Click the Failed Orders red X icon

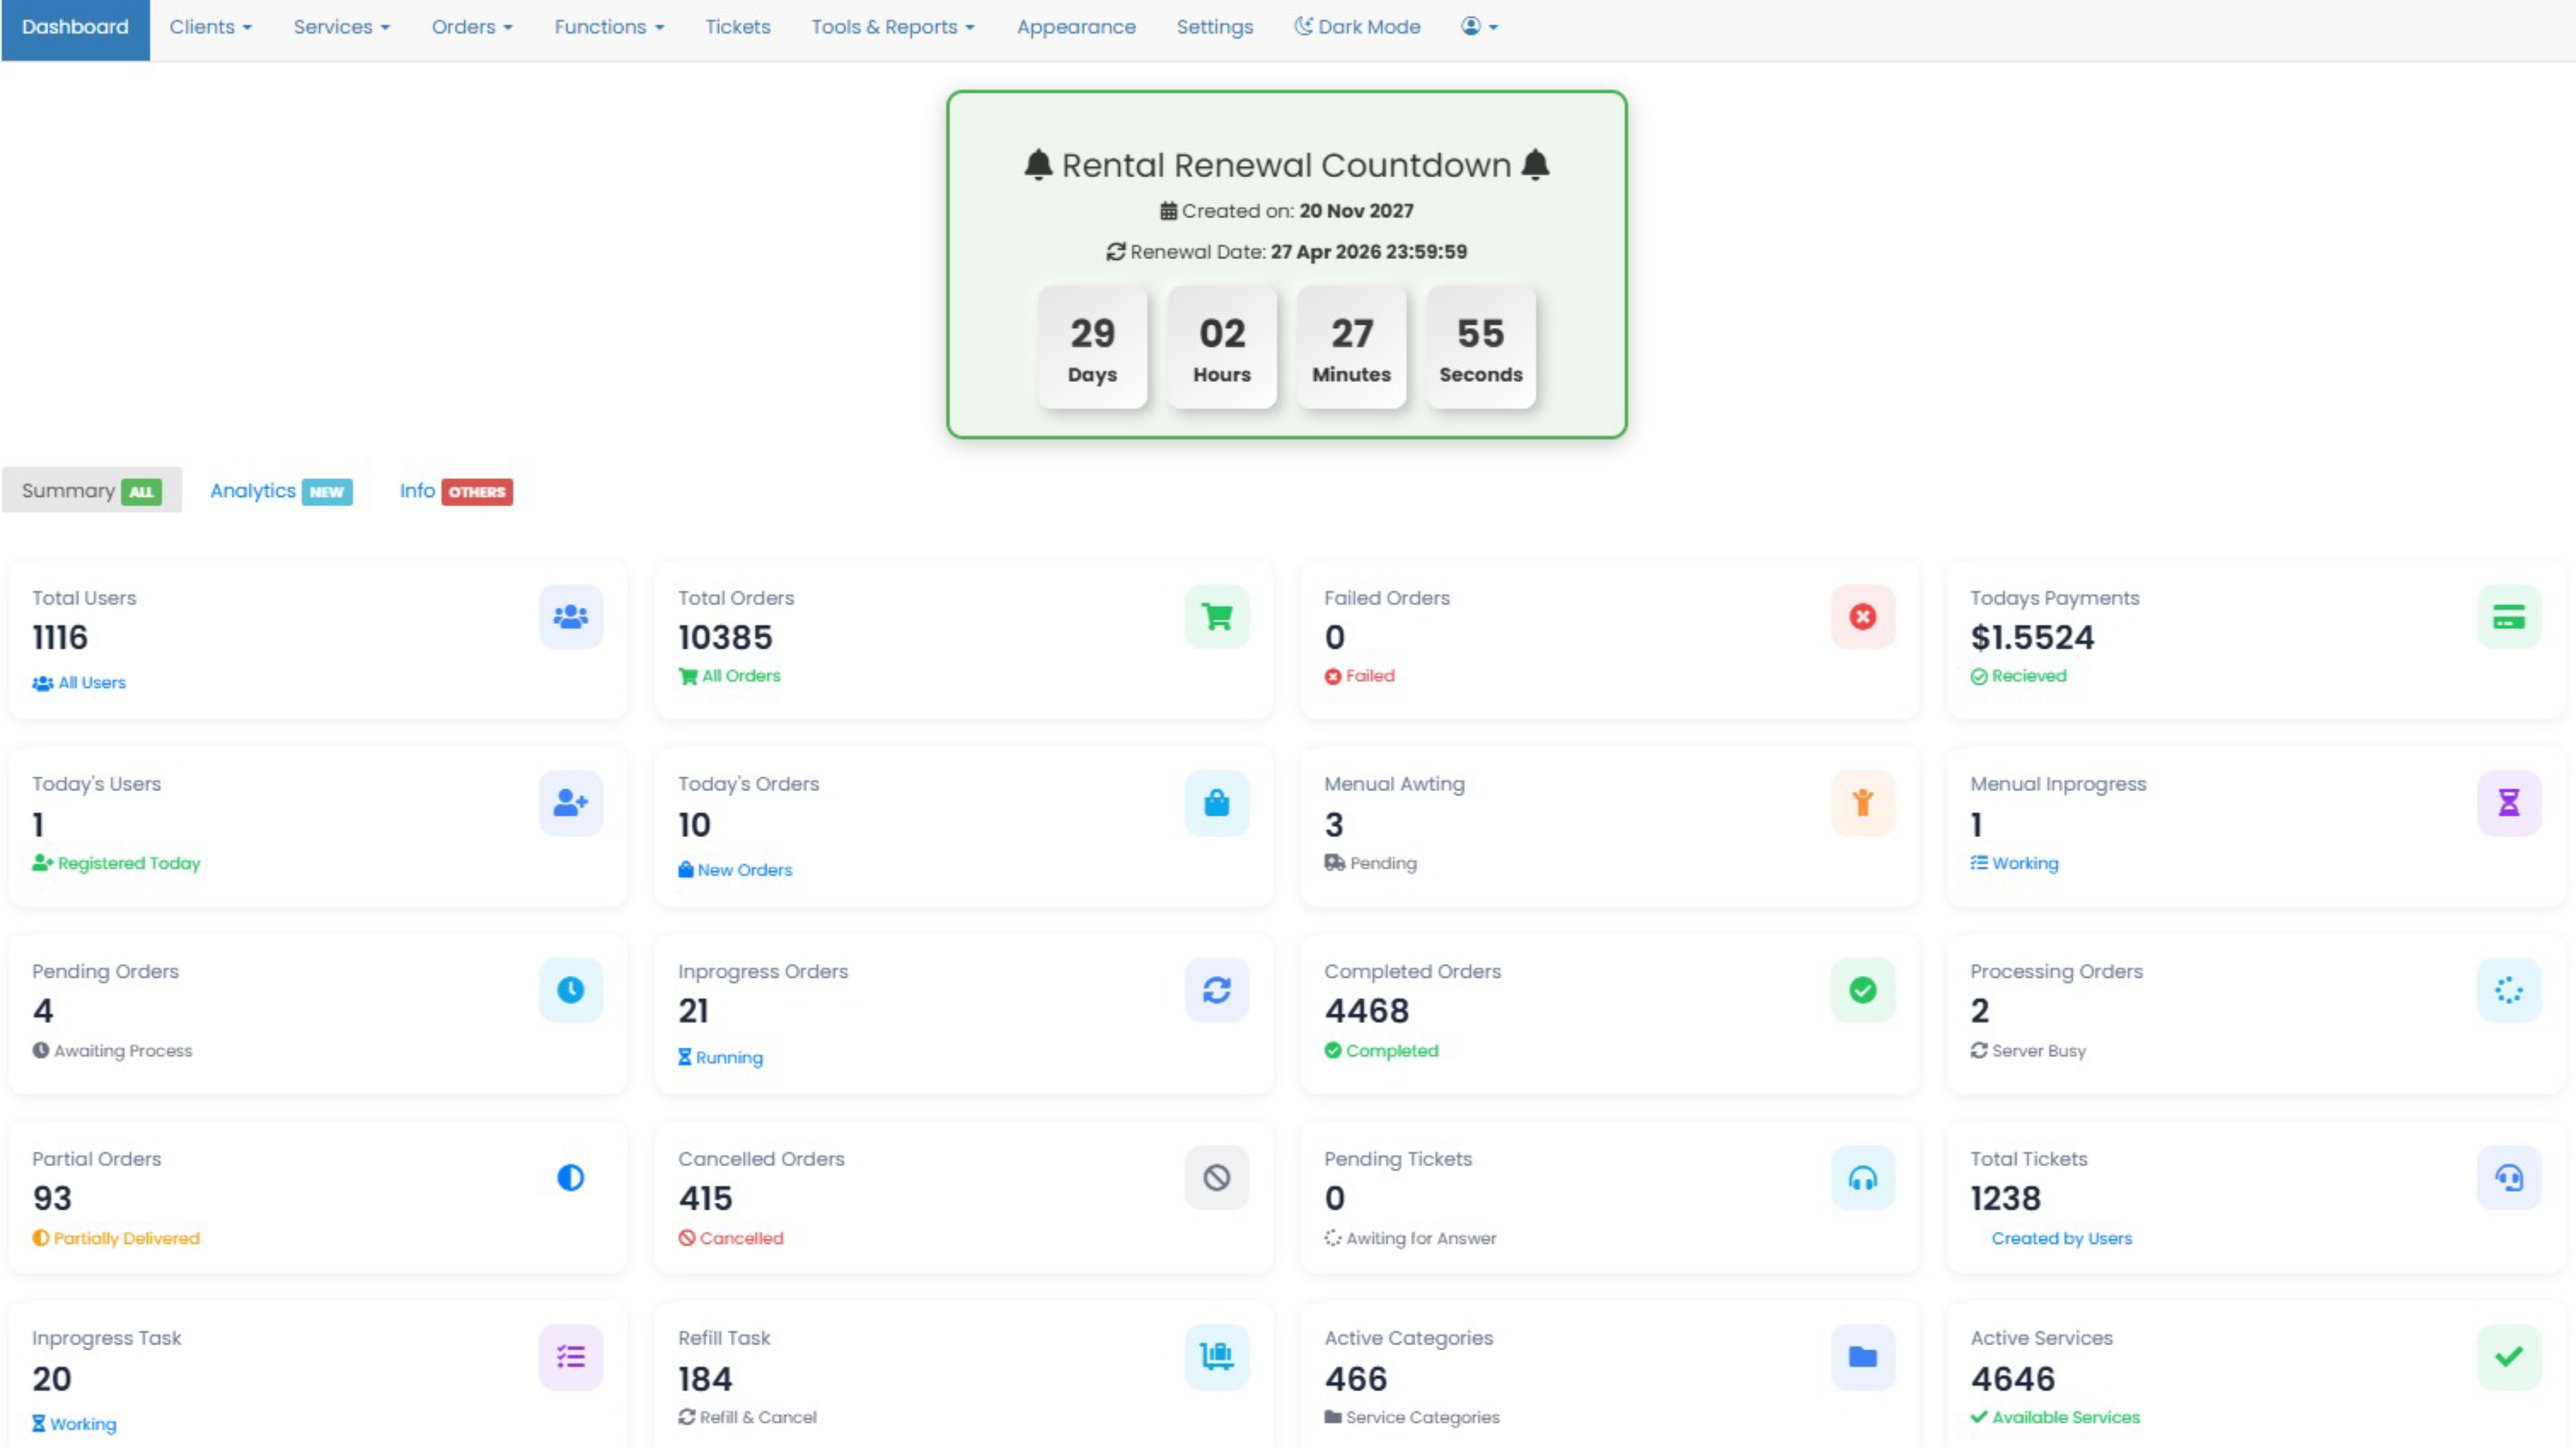pyautogui.click(x=1862, y=617)
